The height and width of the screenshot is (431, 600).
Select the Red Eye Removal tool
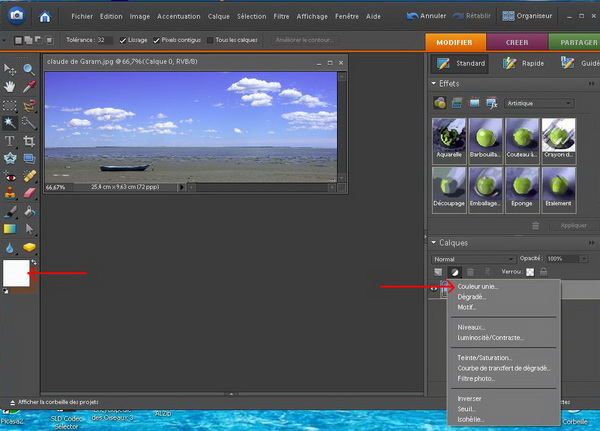click(x=10, y=176)
